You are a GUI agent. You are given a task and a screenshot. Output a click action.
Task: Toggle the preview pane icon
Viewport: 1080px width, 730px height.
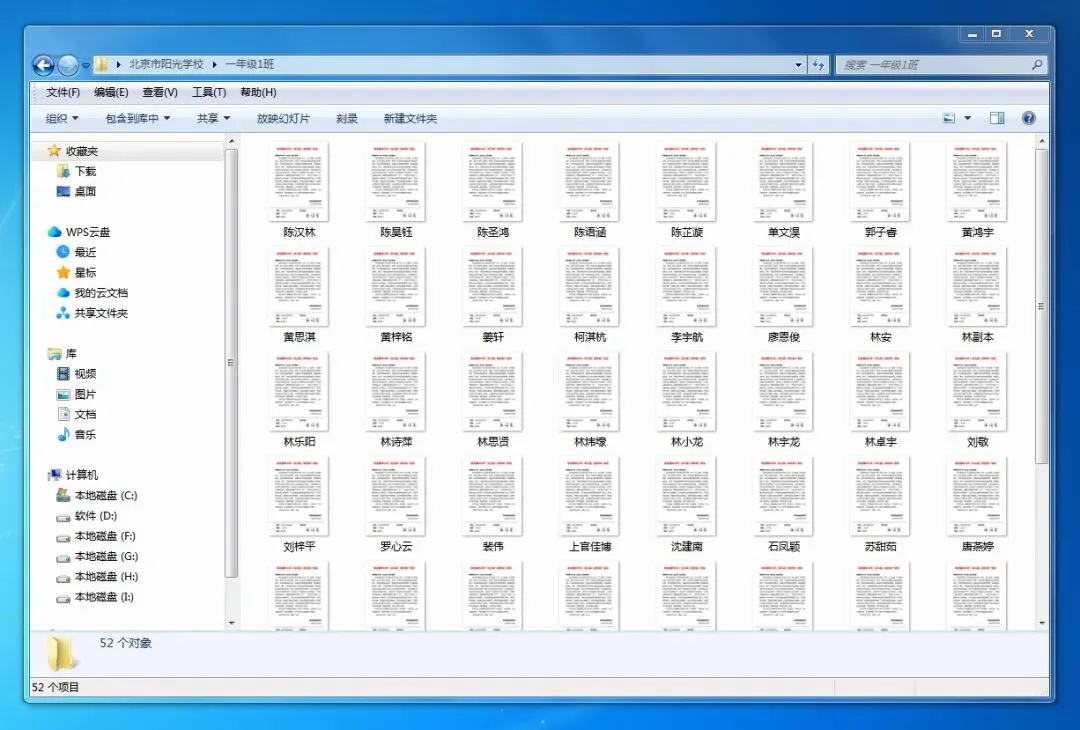(997, 118)
